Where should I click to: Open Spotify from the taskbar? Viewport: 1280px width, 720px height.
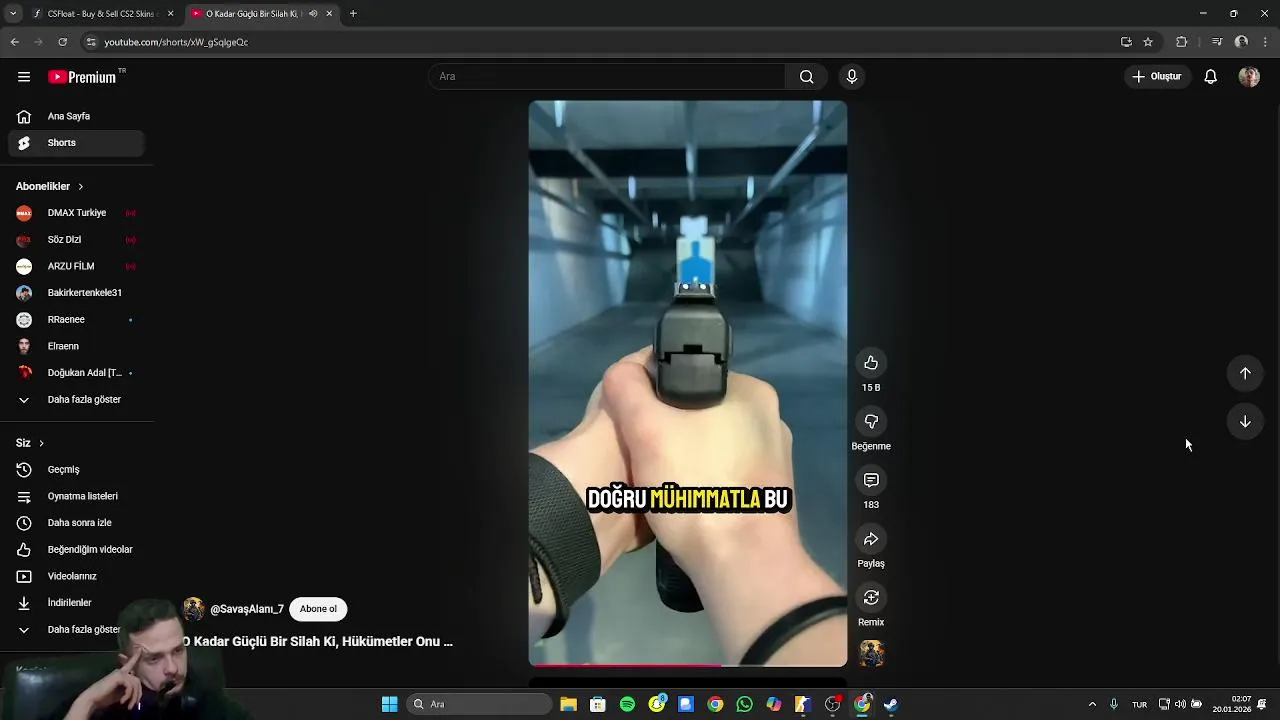pos(627,704)
